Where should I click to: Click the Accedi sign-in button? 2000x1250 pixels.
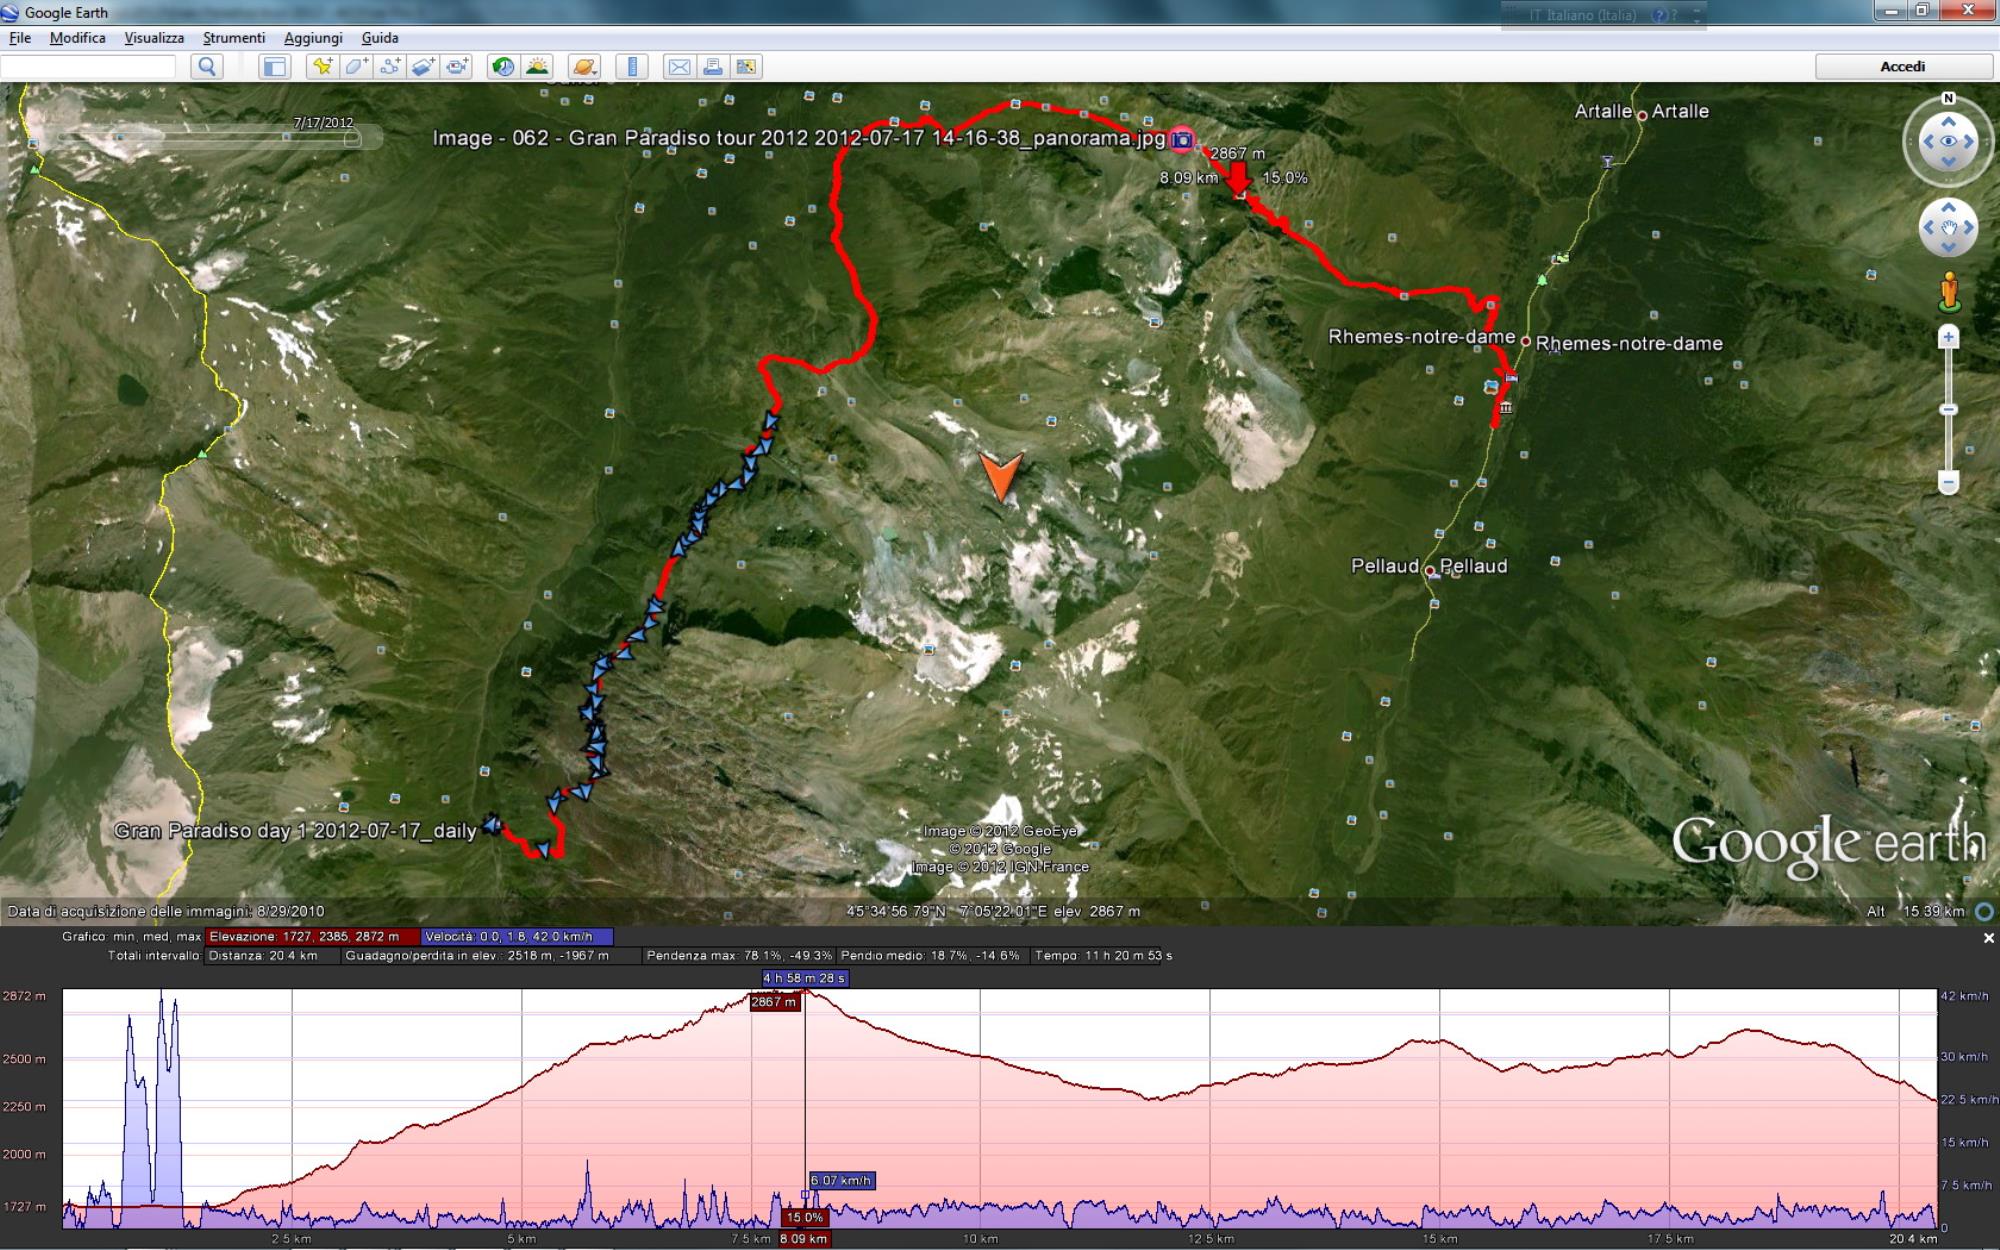(x=1902, y=67)
